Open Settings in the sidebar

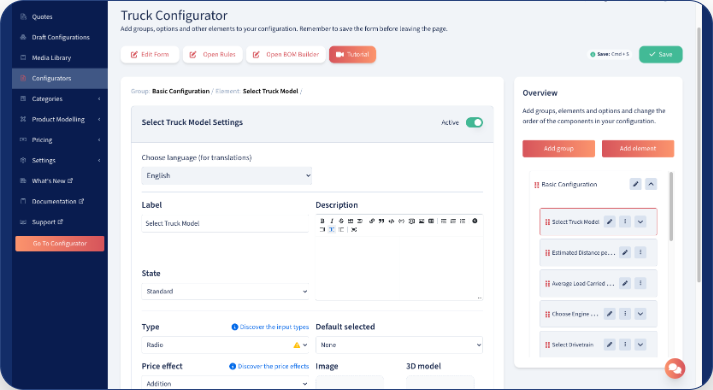coord(60,160)
